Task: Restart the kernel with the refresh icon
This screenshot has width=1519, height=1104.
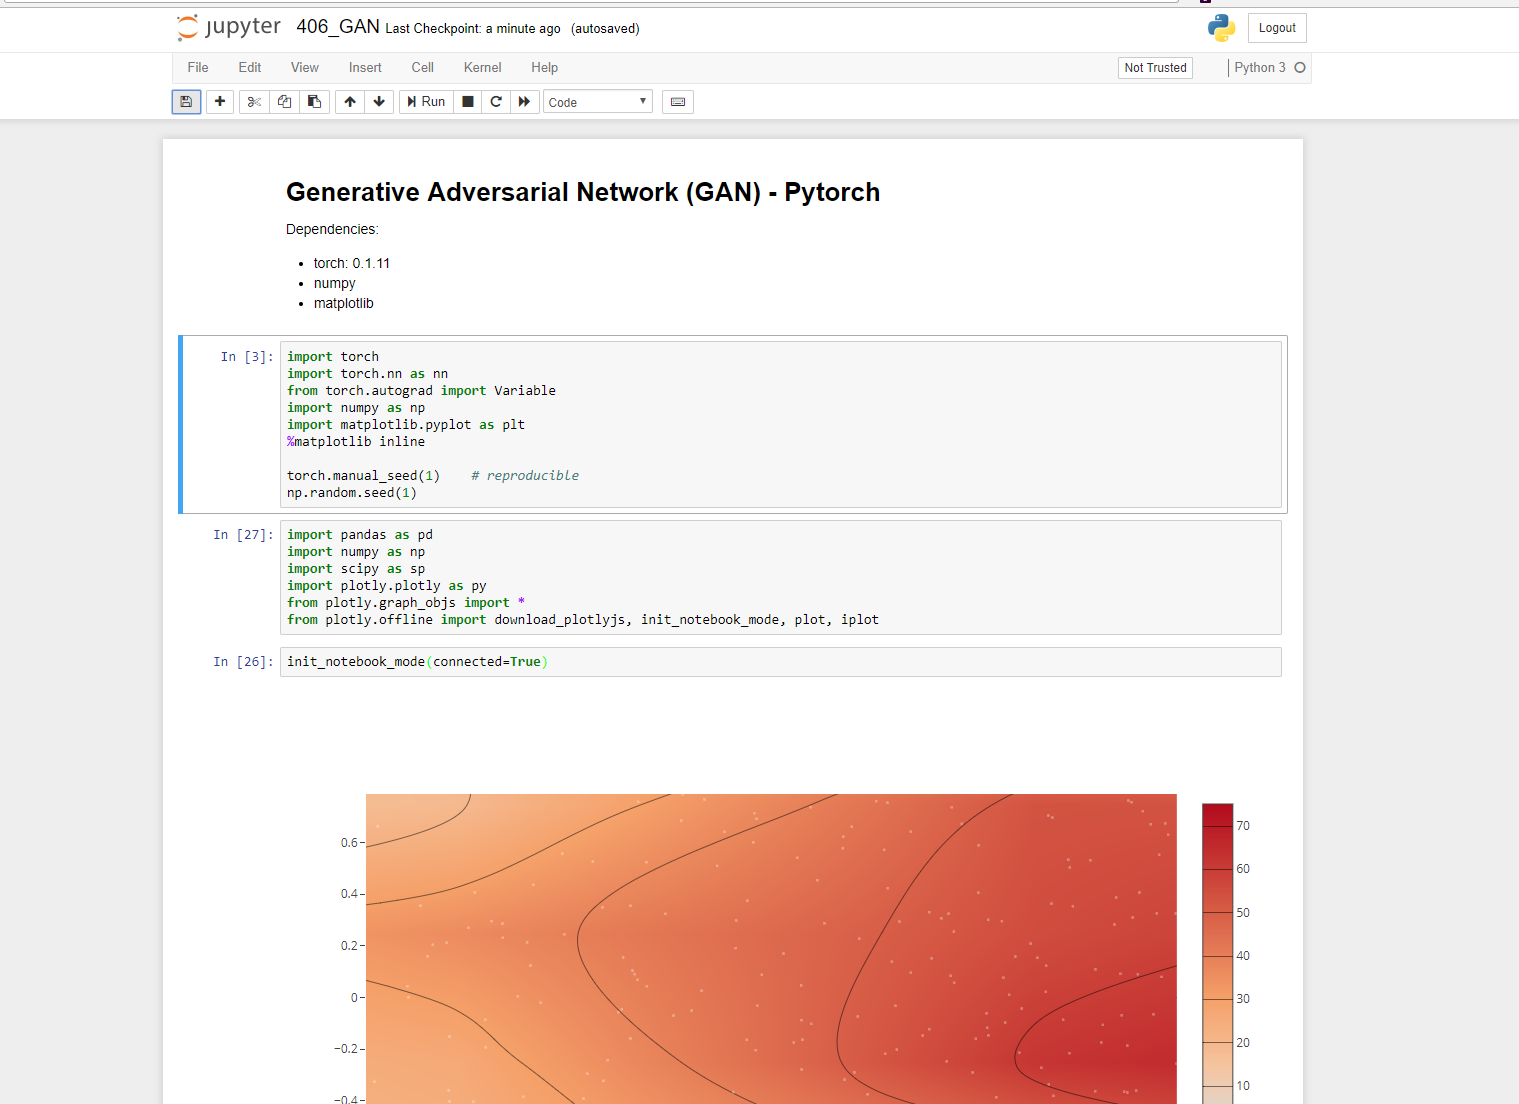Action: point(495,101)
